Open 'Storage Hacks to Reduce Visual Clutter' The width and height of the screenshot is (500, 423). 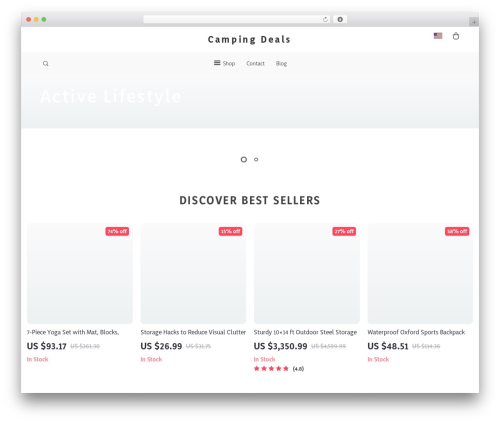click(193, 332)
